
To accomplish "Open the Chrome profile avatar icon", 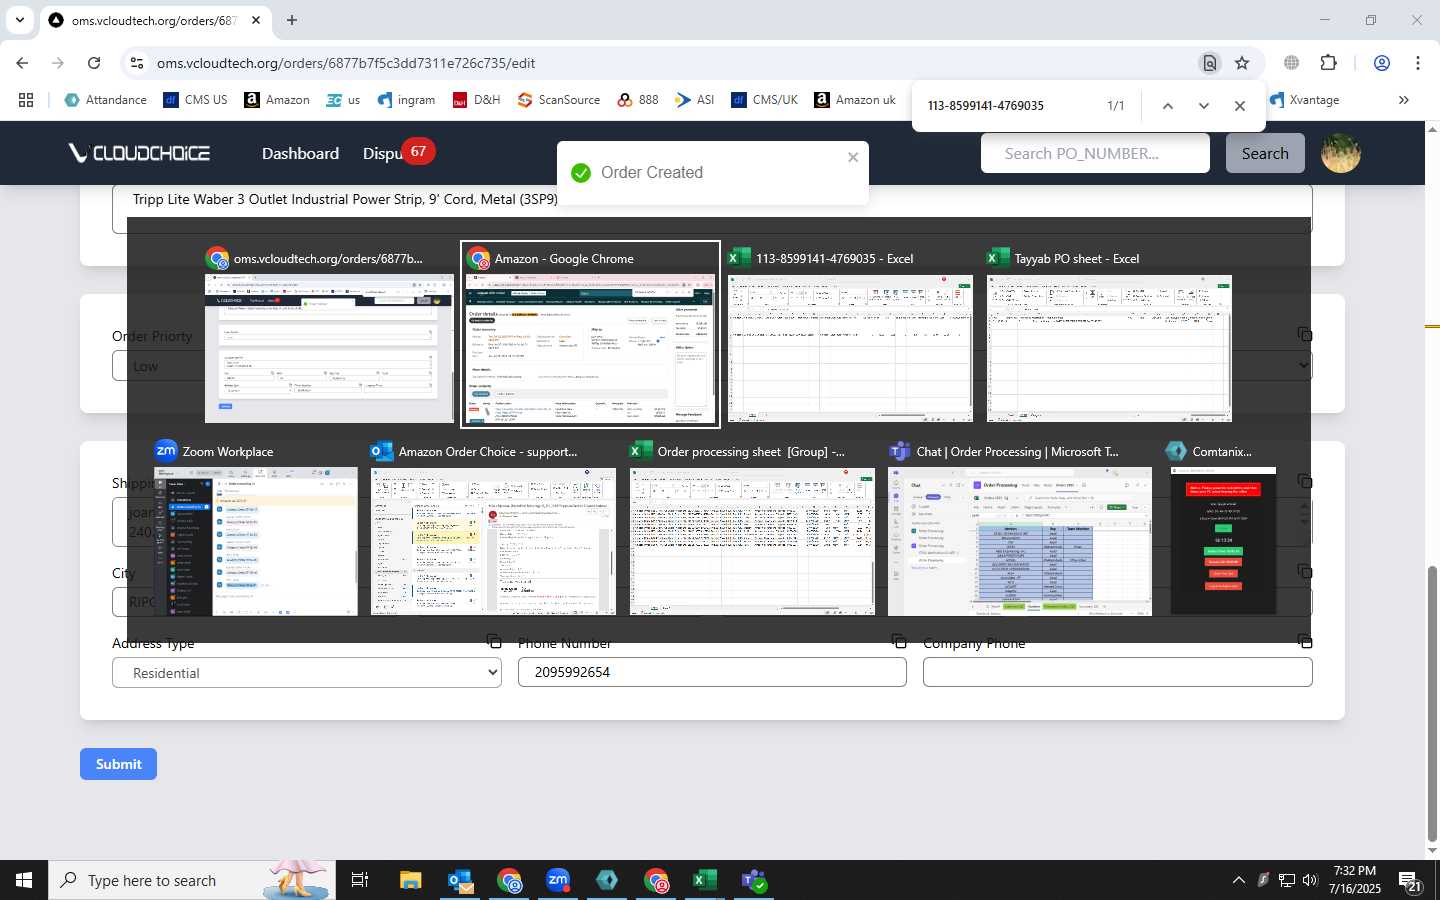I will click(x=1382, y=63).
